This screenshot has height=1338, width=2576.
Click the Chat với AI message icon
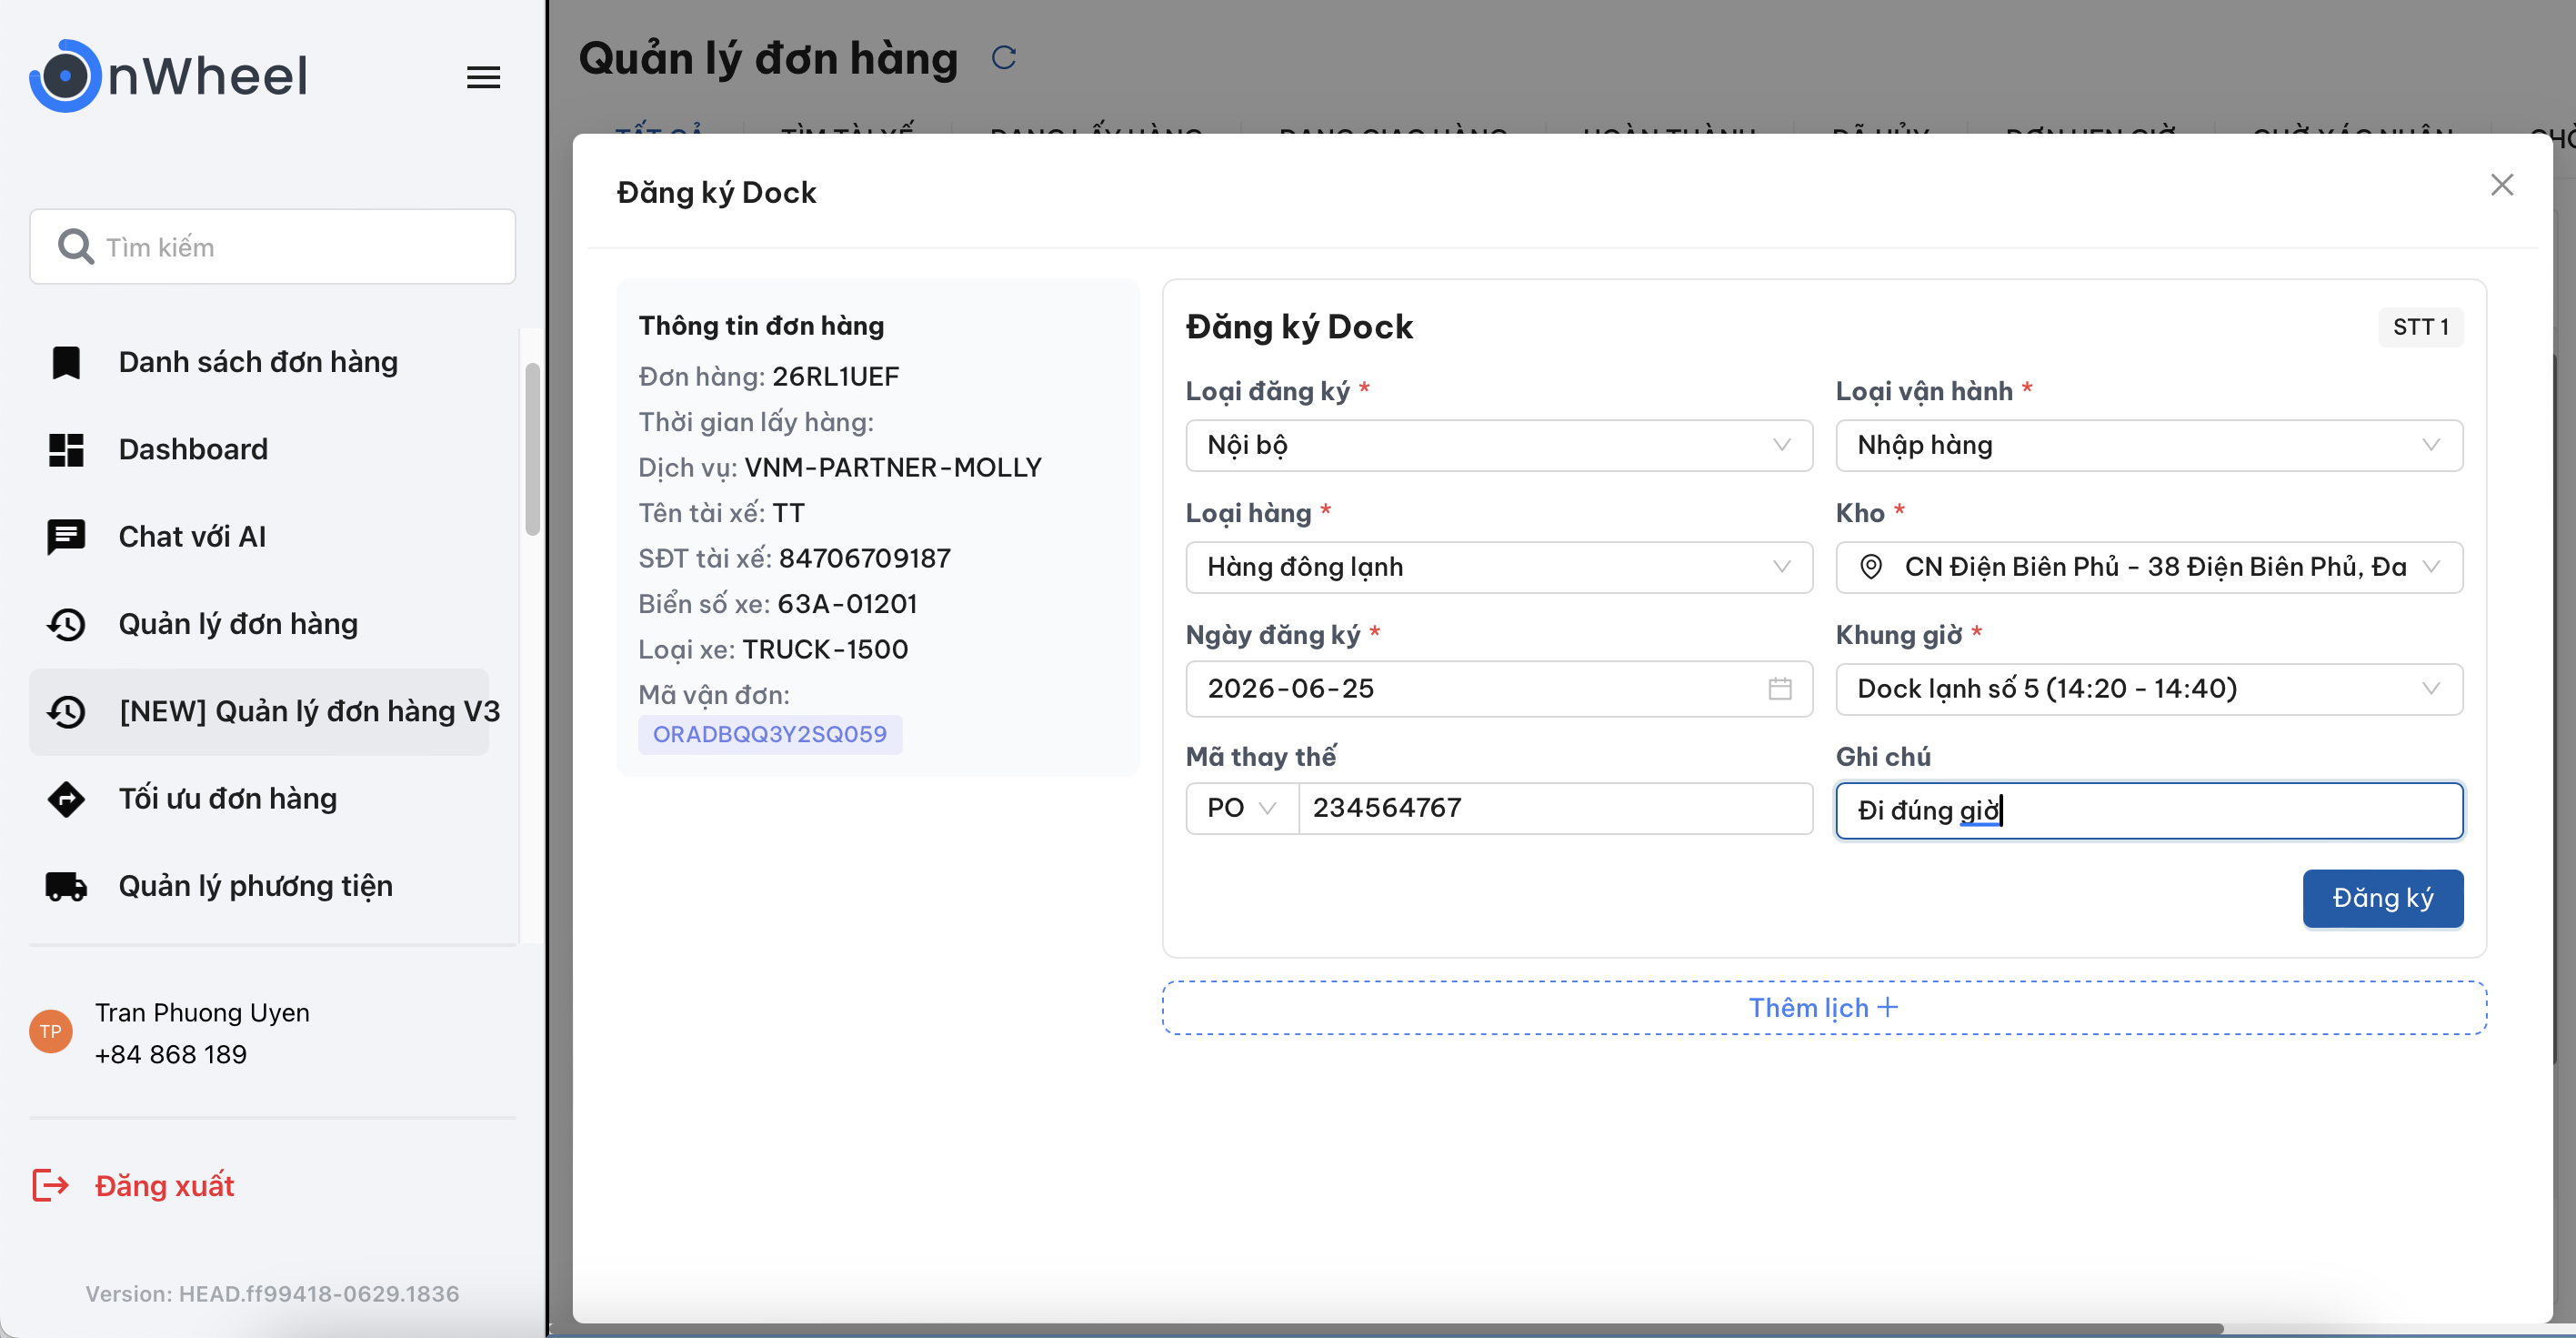click(x=66, y=537)
